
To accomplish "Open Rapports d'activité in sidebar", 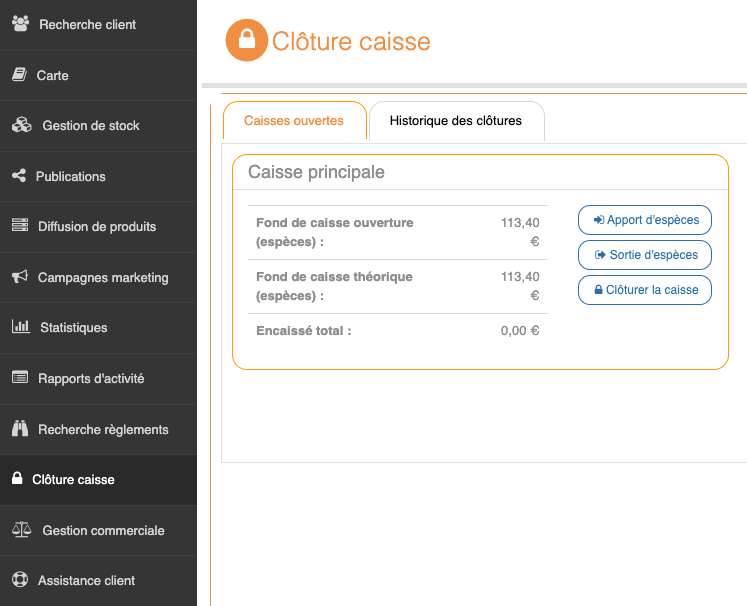I will (91, 378).
